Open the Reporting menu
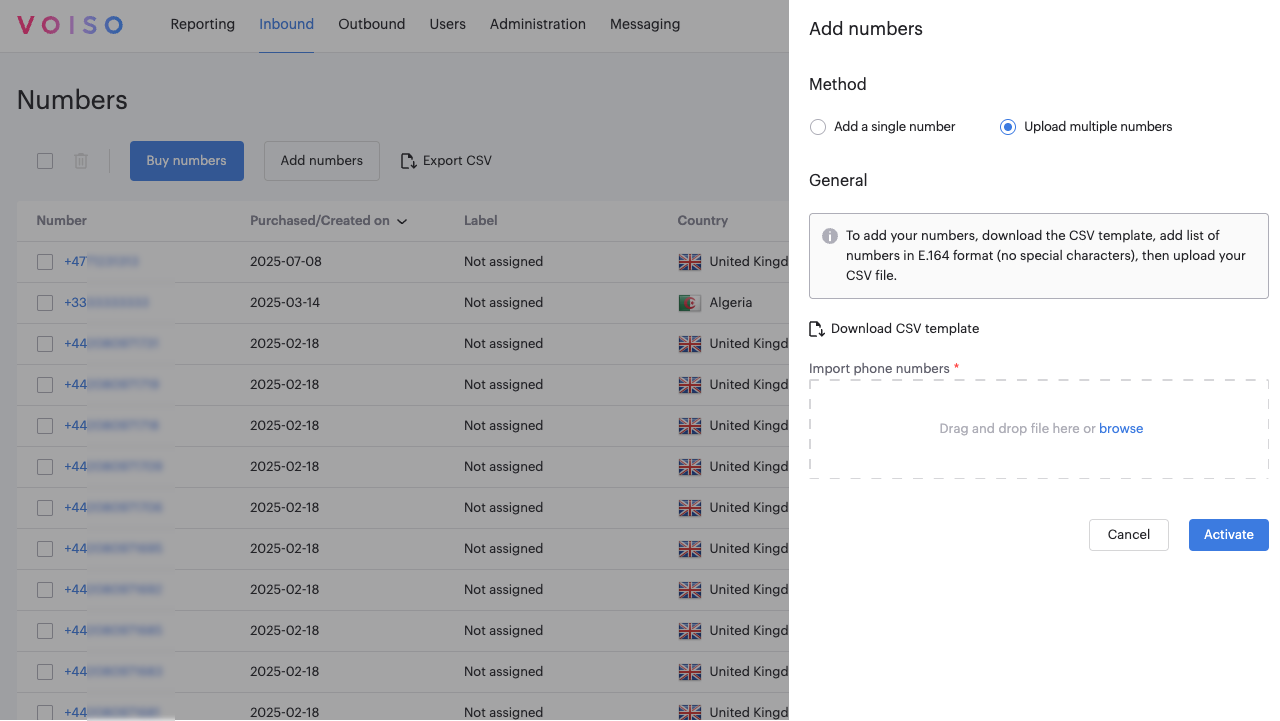The height and width of the screenshot is (721, 1280). click(x=202, y=24)
